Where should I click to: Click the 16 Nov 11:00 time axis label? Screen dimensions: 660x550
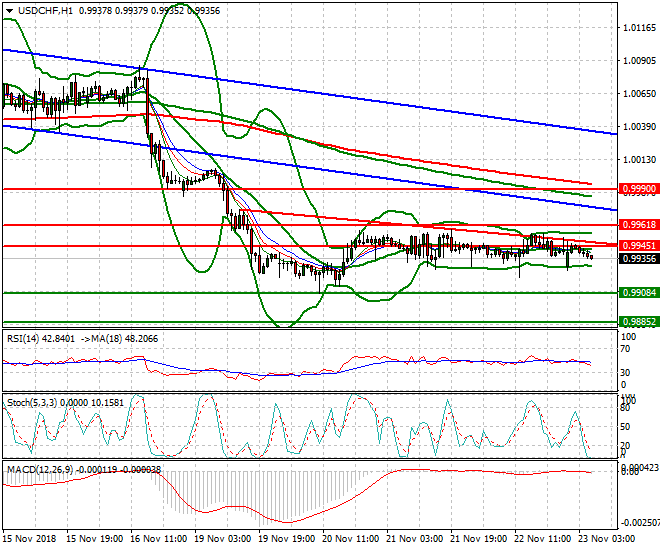pyautogui.click(x=159, y=539)
